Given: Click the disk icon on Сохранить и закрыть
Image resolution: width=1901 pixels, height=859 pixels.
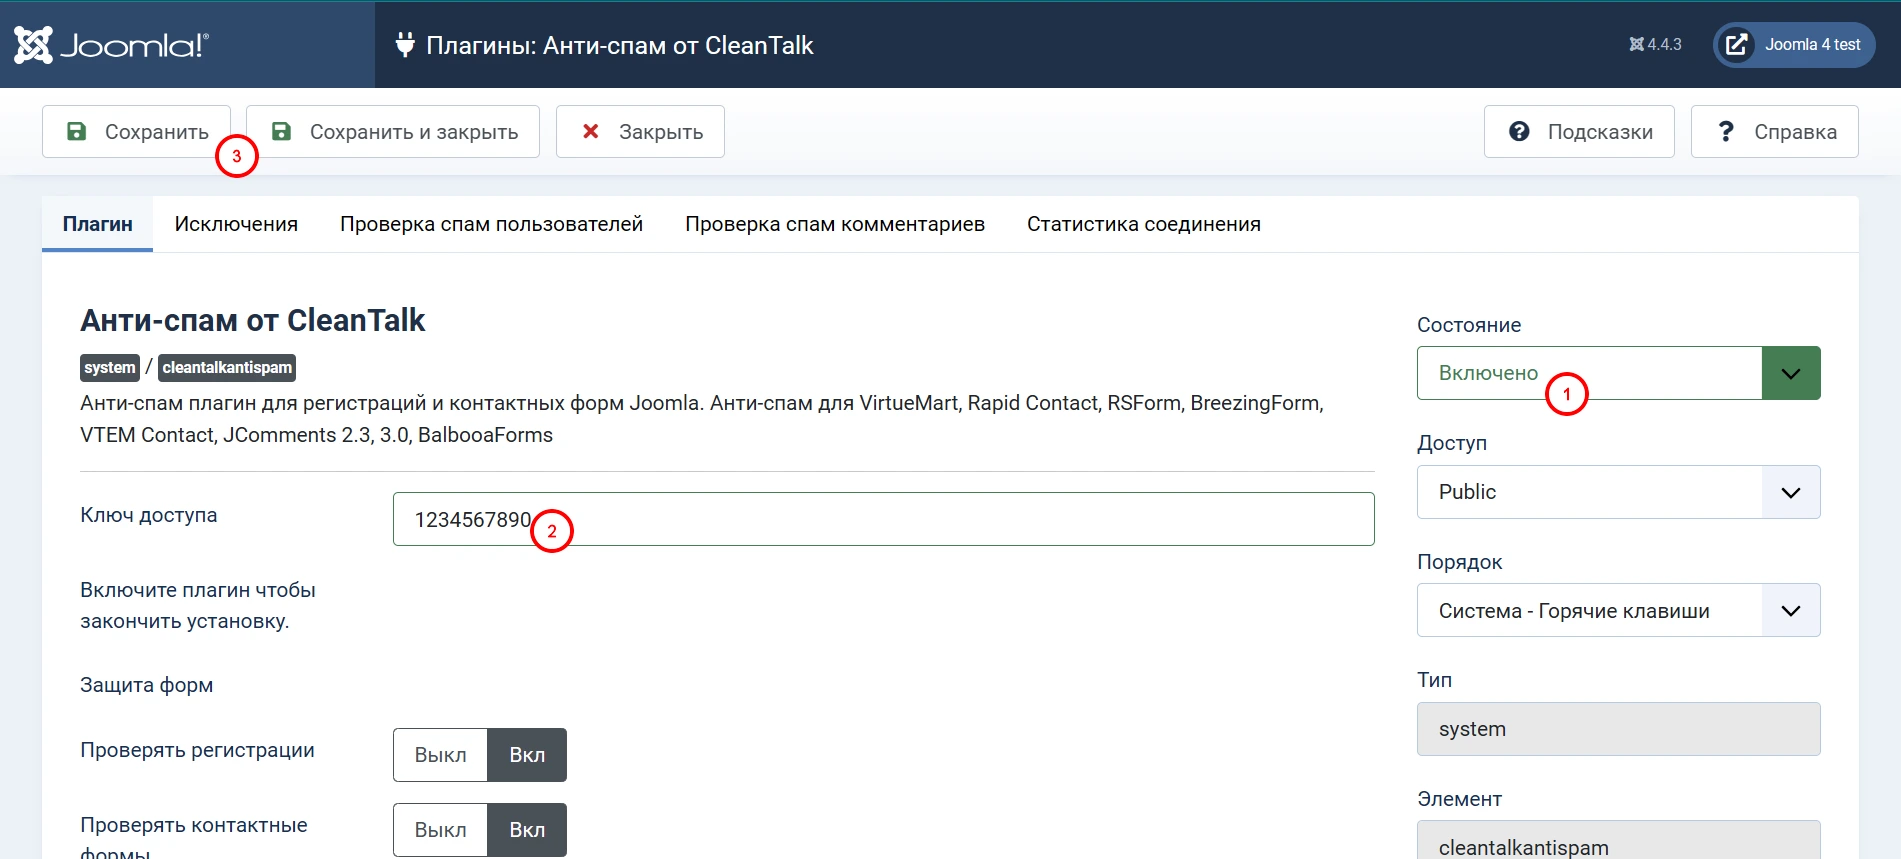Looking at the screenshot, I should [281, 131].
